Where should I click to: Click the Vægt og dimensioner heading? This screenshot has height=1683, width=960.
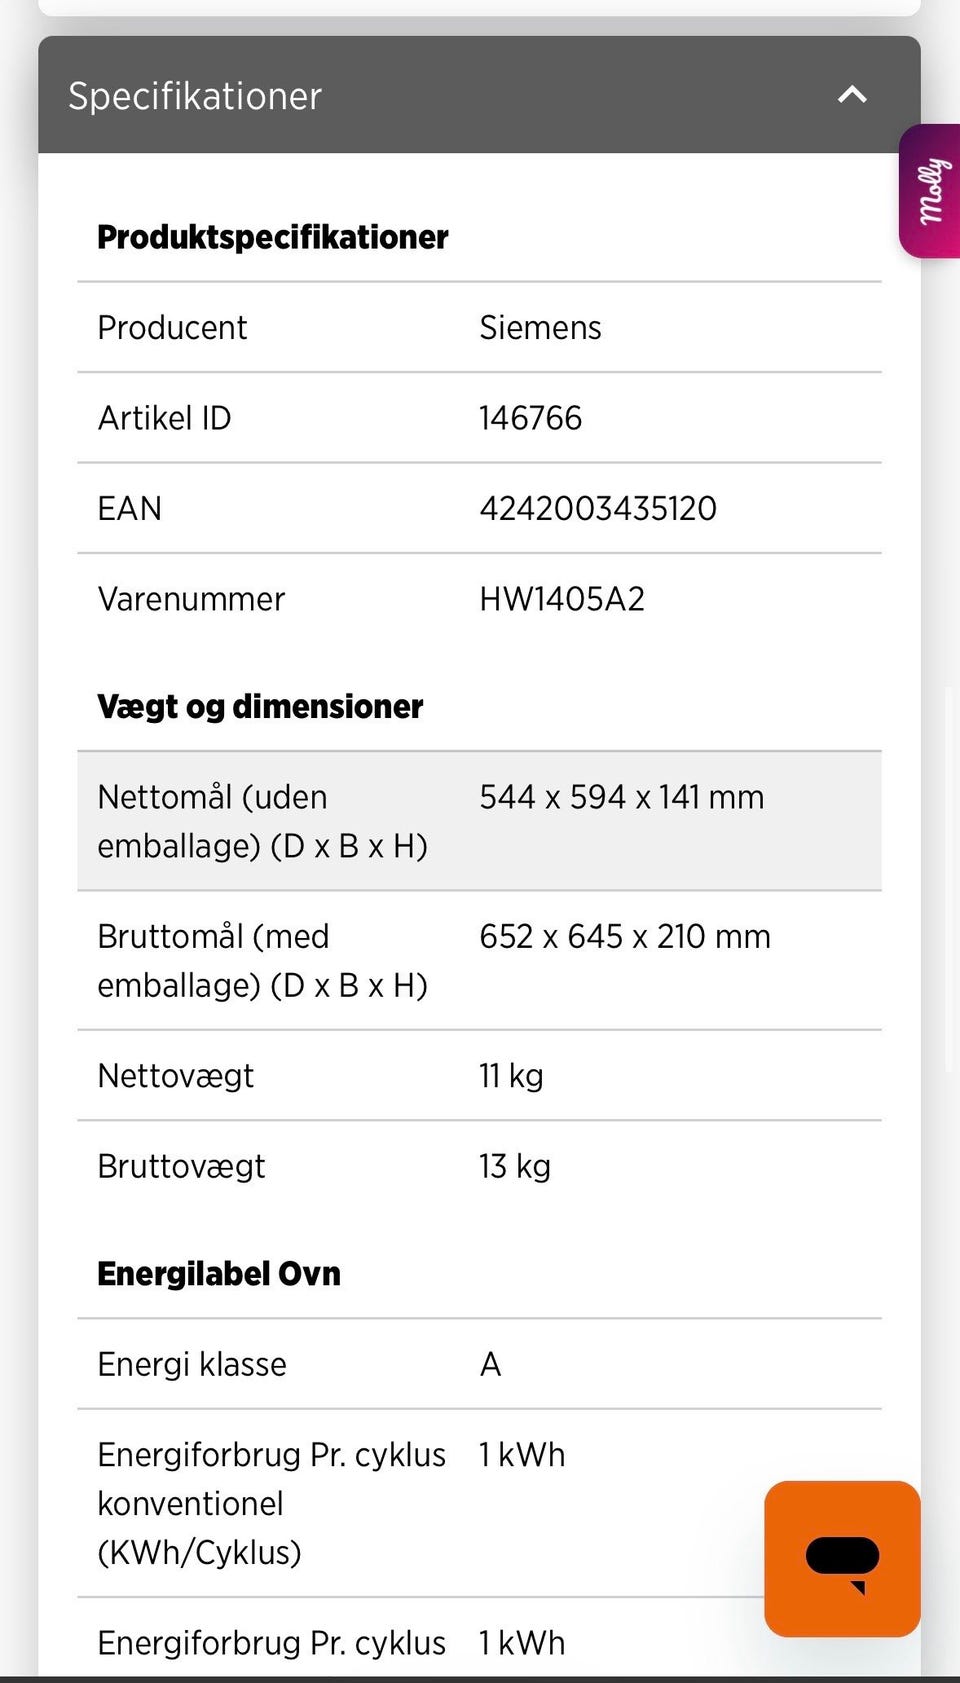(x=260, y=707)
